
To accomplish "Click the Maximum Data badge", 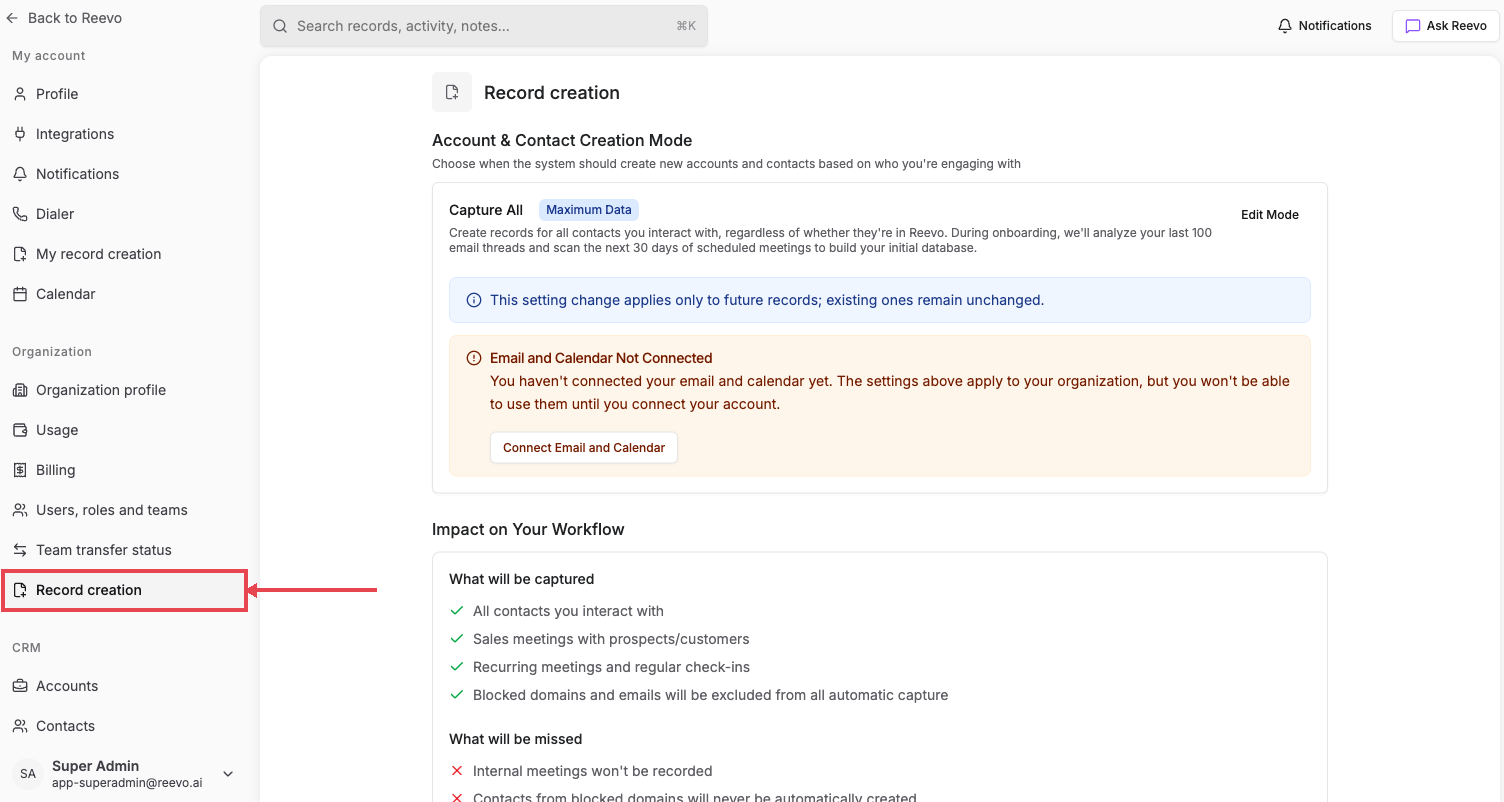I will point(589,210).
